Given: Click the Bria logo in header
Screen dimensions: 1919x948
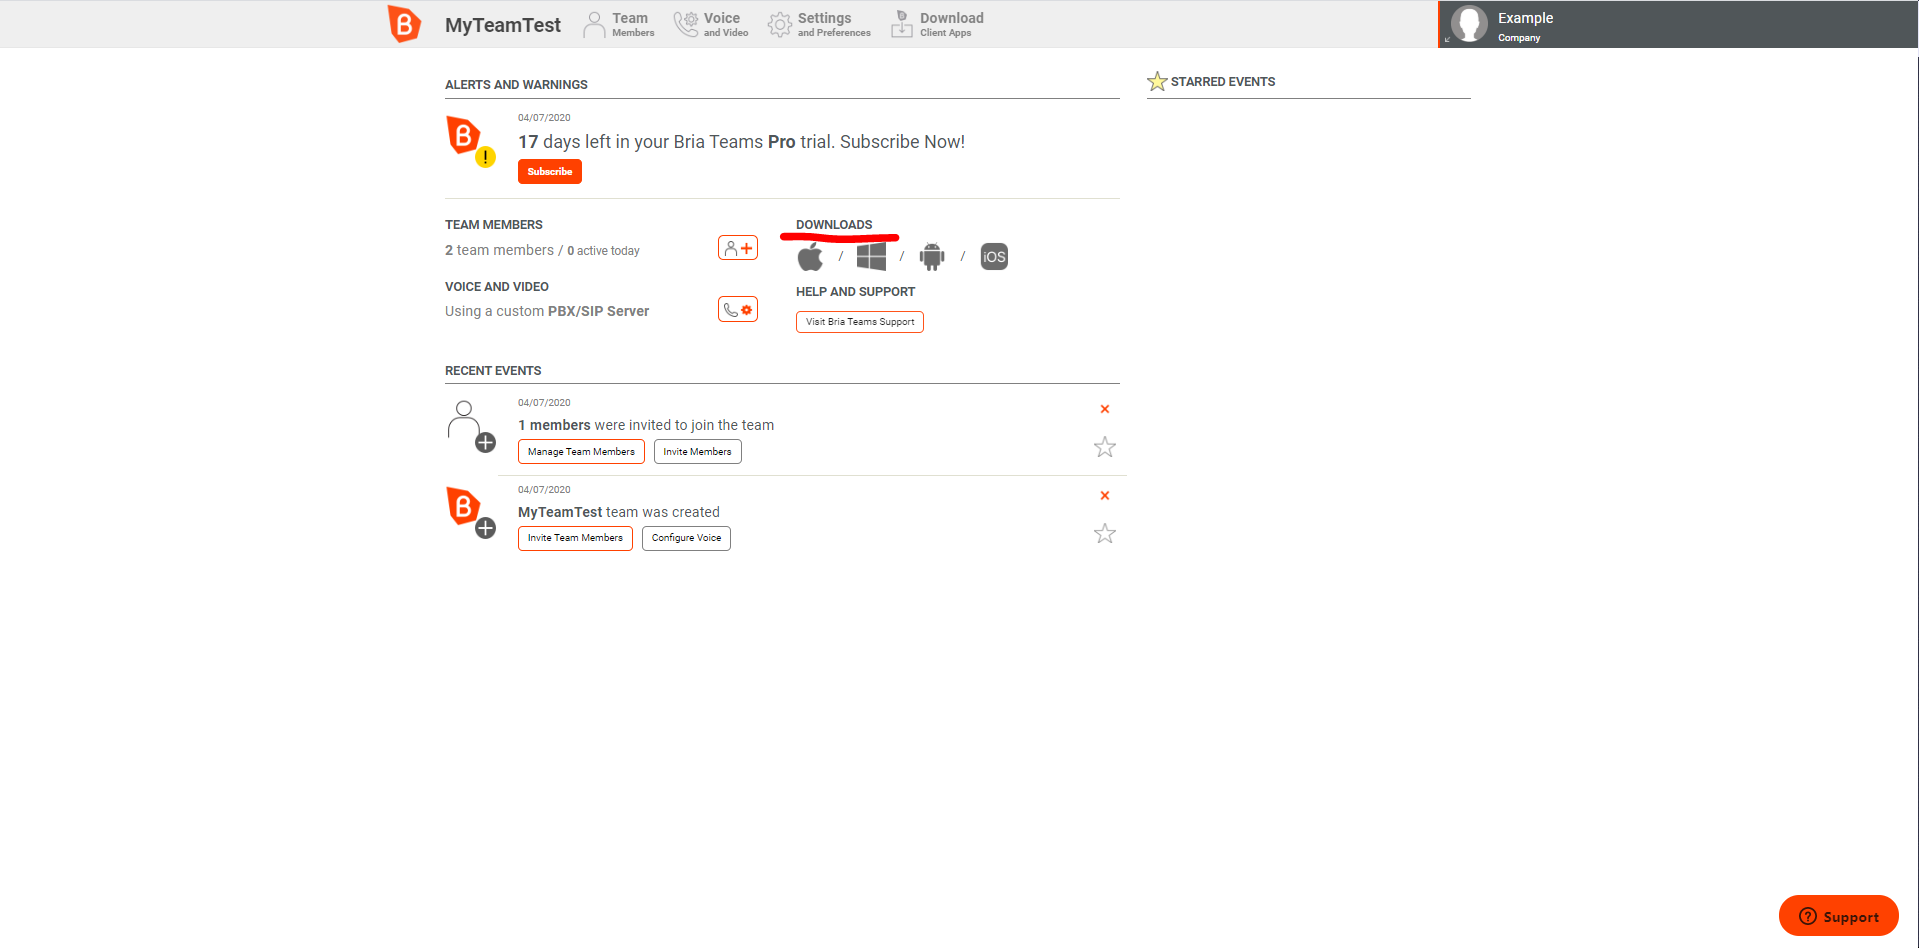Looking at the screenshot, I should click(x=404, y=24).
